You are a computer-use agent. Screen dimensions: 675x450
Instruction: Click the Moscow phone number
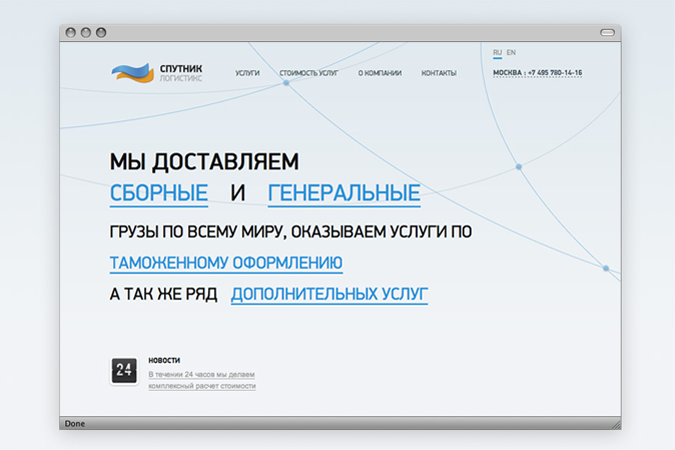pyautogui.click(x=537, y=73)
